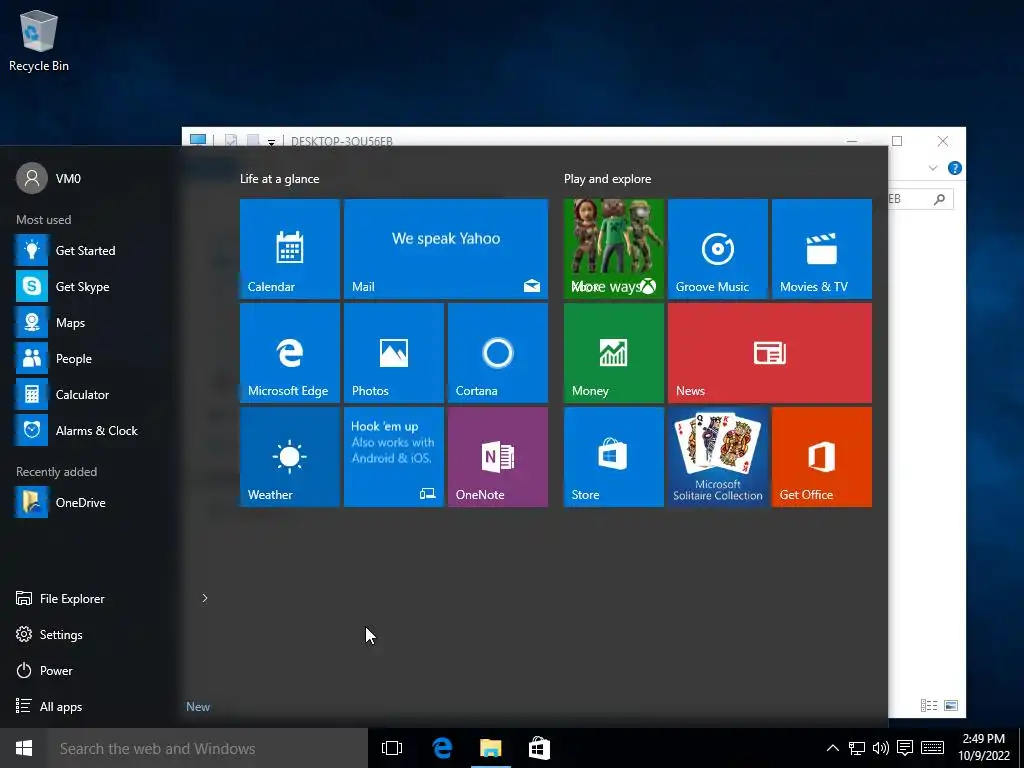
Task: Expand File Explorer jump list arrow
Action: point(204,598)
